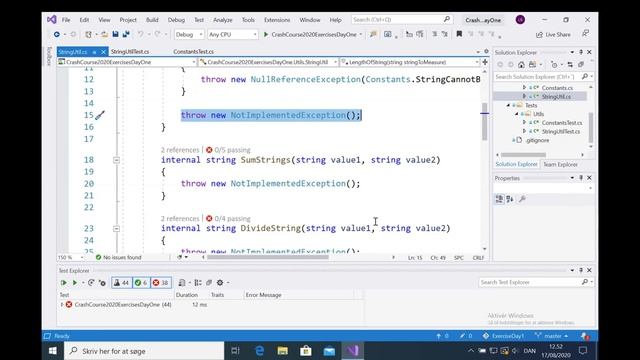The image size is (640, 360).
Task: Open the File menu
Action: [x=66, y=20]
